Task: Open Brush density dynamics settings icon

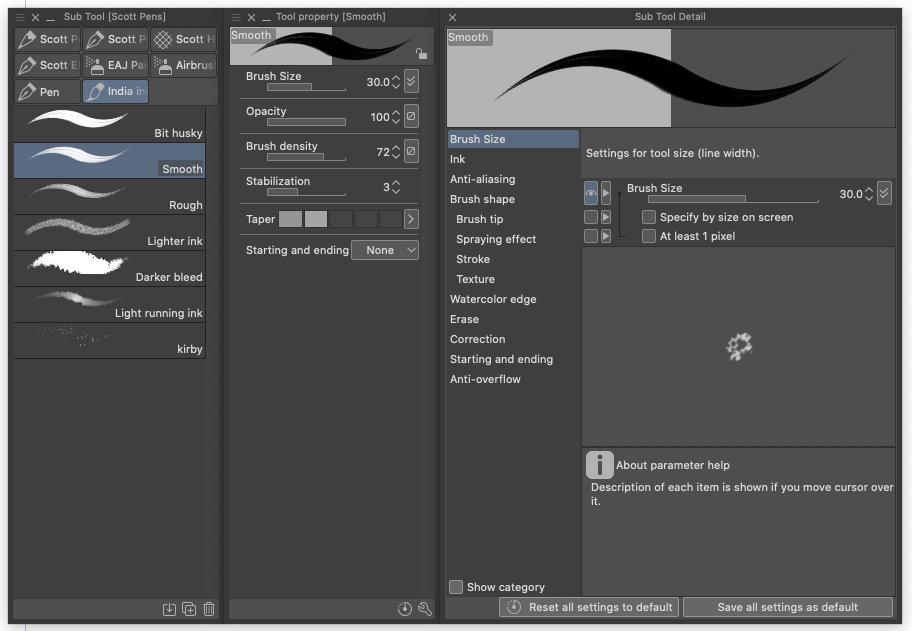Action: tap(411, 152)
